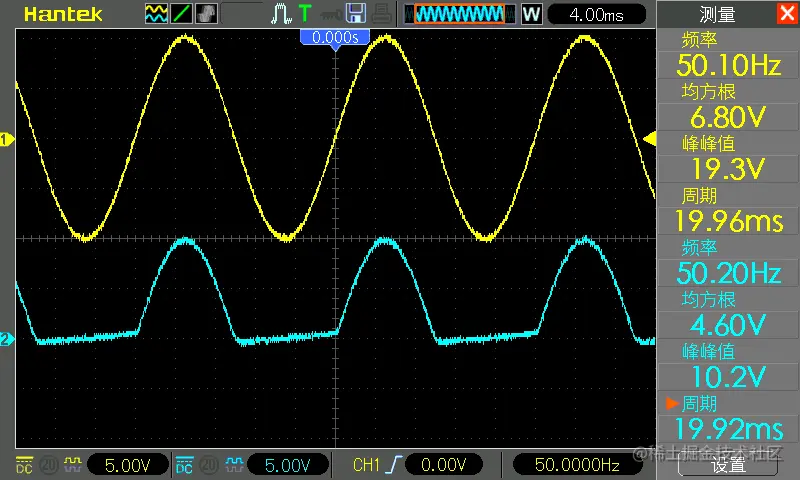Click the waveform memory overview bar
The width and height of the screenshot is (800, 480).
[x=460, y=14]
